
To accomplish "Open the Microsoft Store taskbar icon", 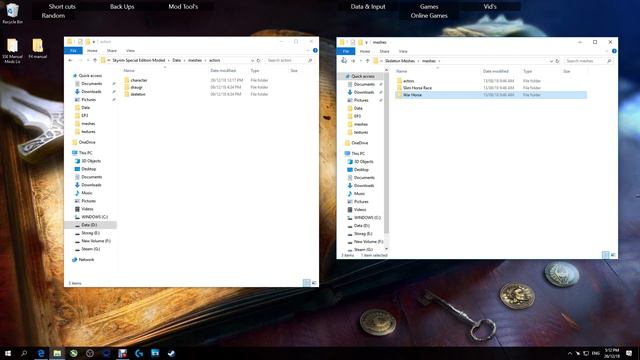I will pyautogui.click(x=155, y=353).
